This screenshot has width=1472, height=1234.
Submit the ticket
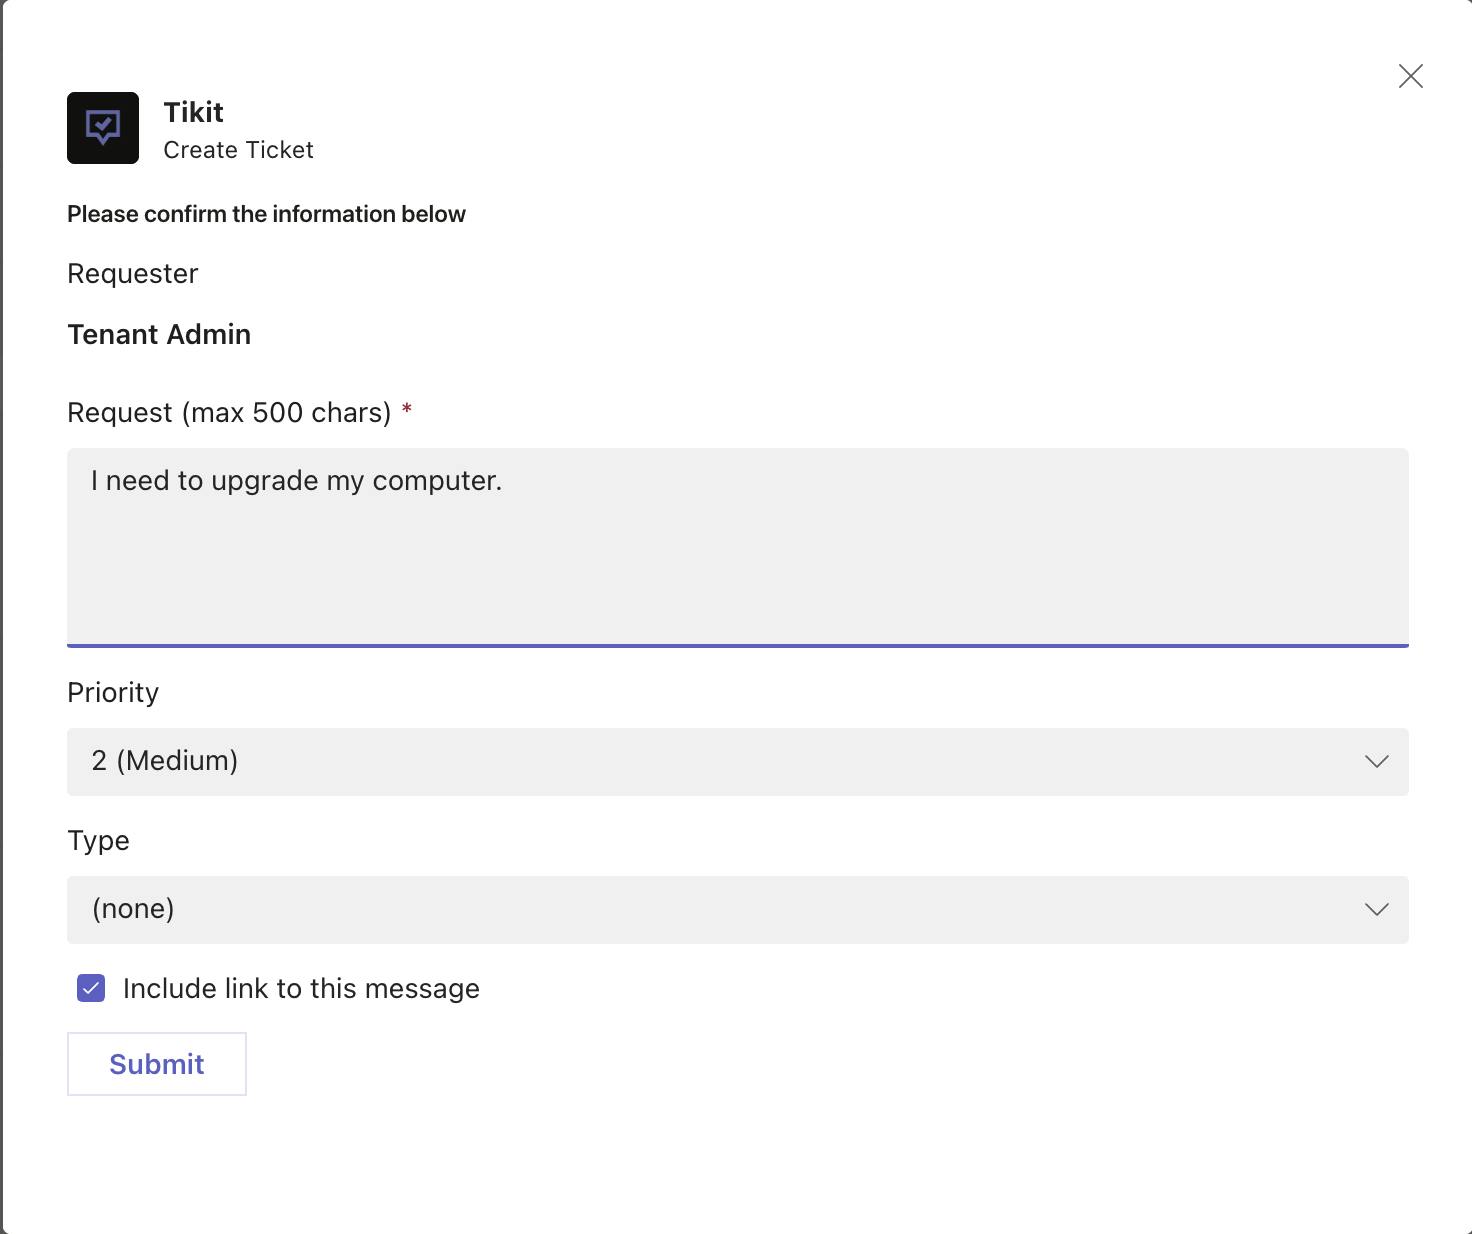click(x=157, y=1064)
